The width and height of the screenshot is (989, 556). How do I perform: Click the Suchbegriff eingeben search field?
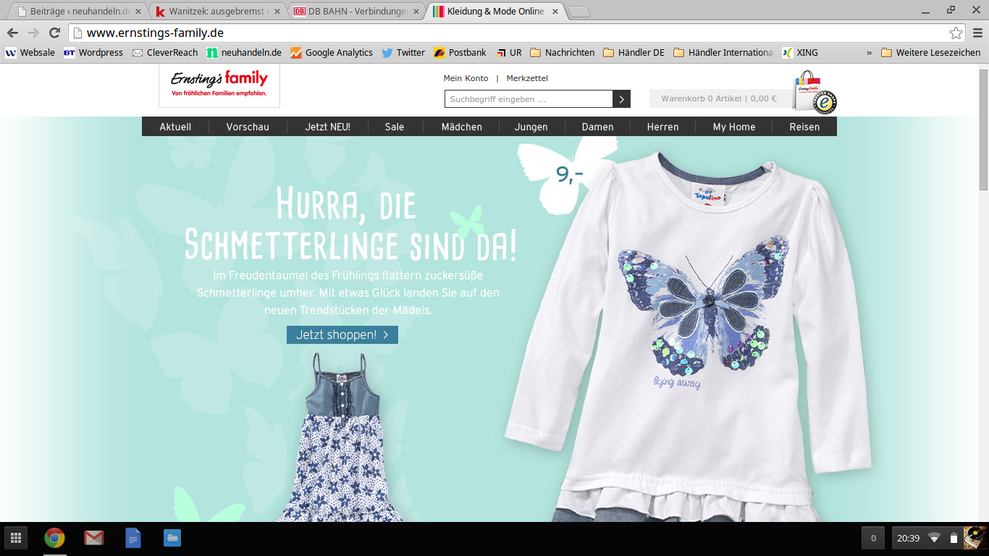click(x=529, y=99)
